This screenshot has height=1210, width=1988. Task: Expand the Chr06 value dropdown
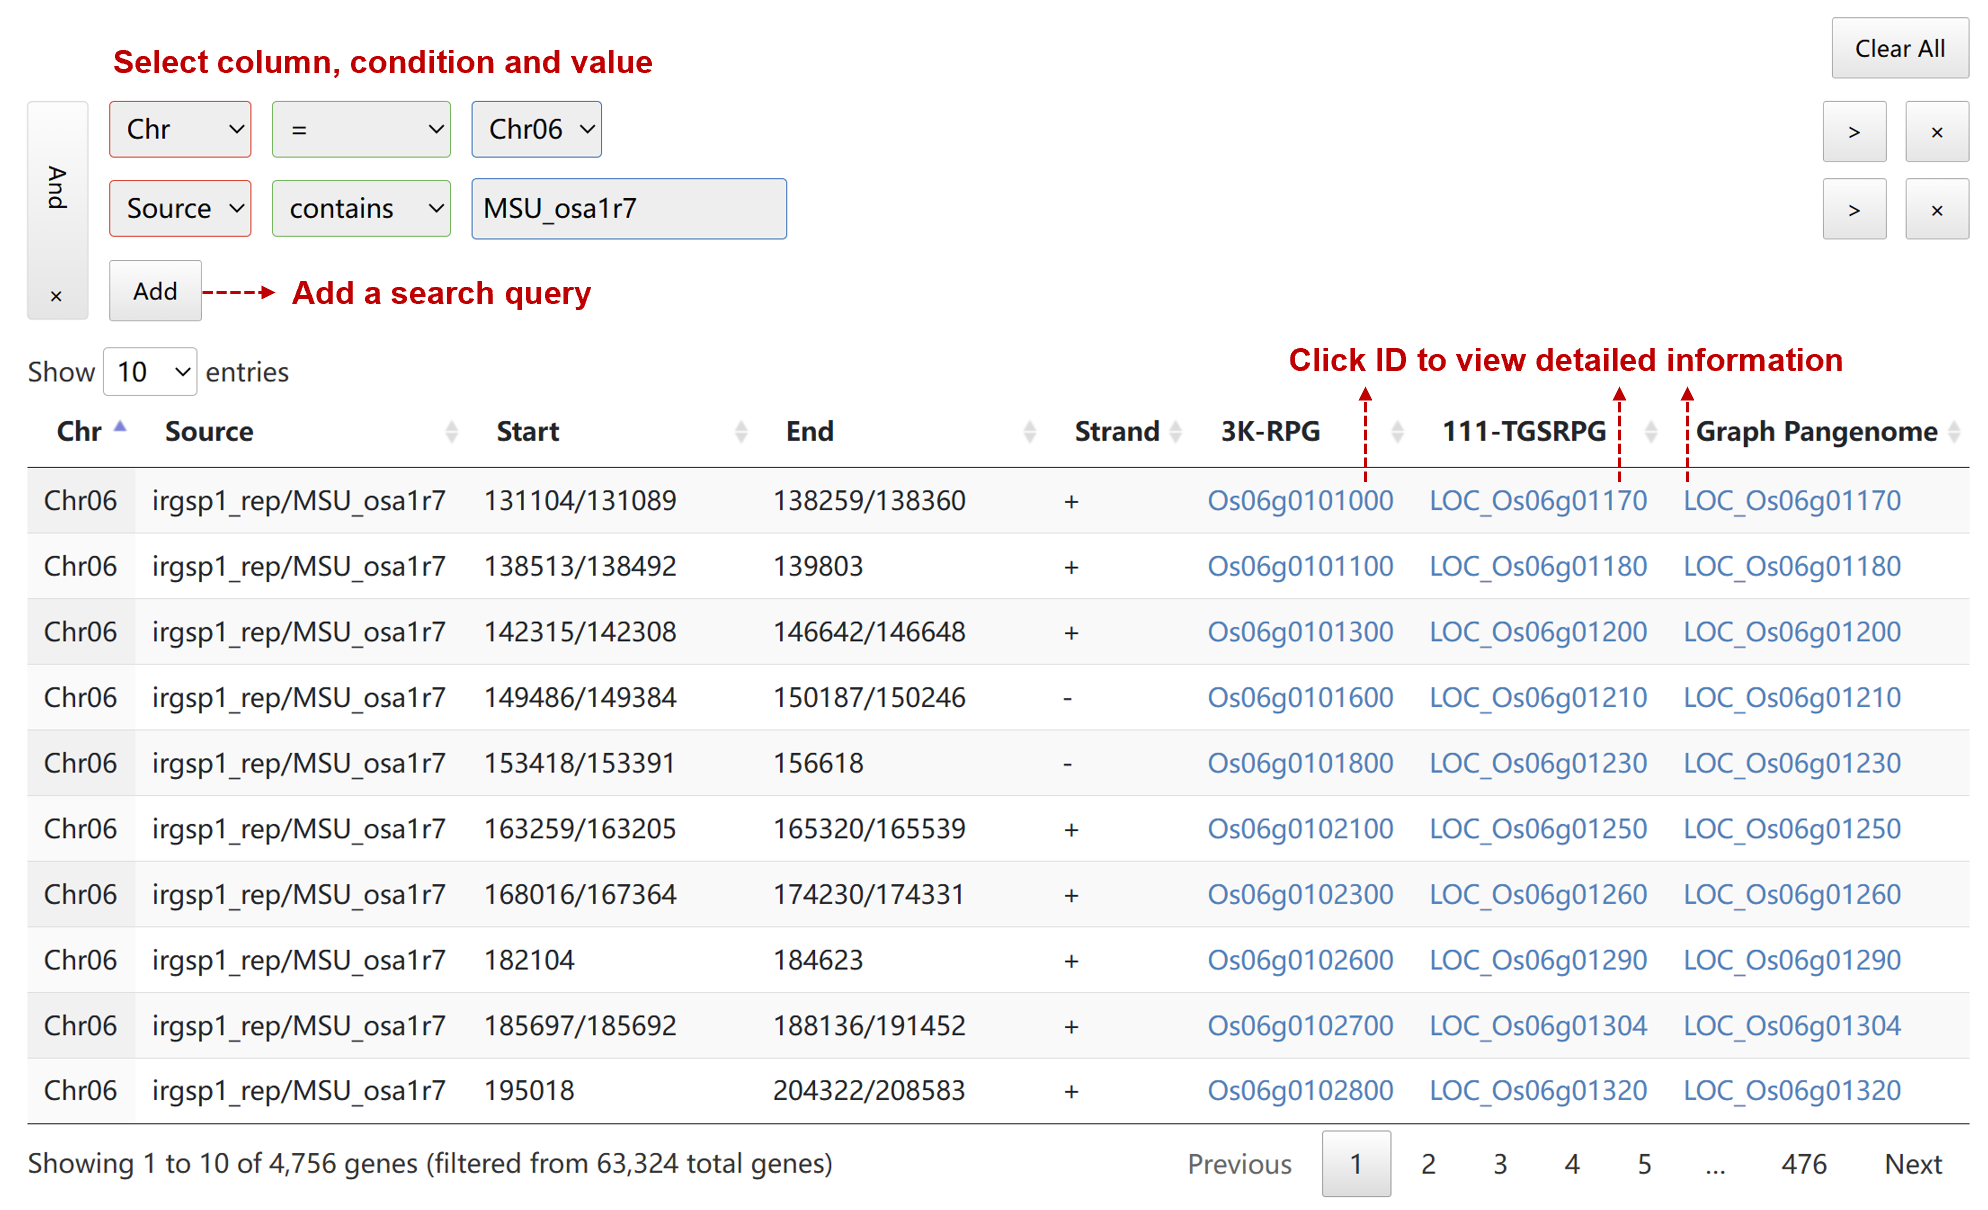[536, 129]
